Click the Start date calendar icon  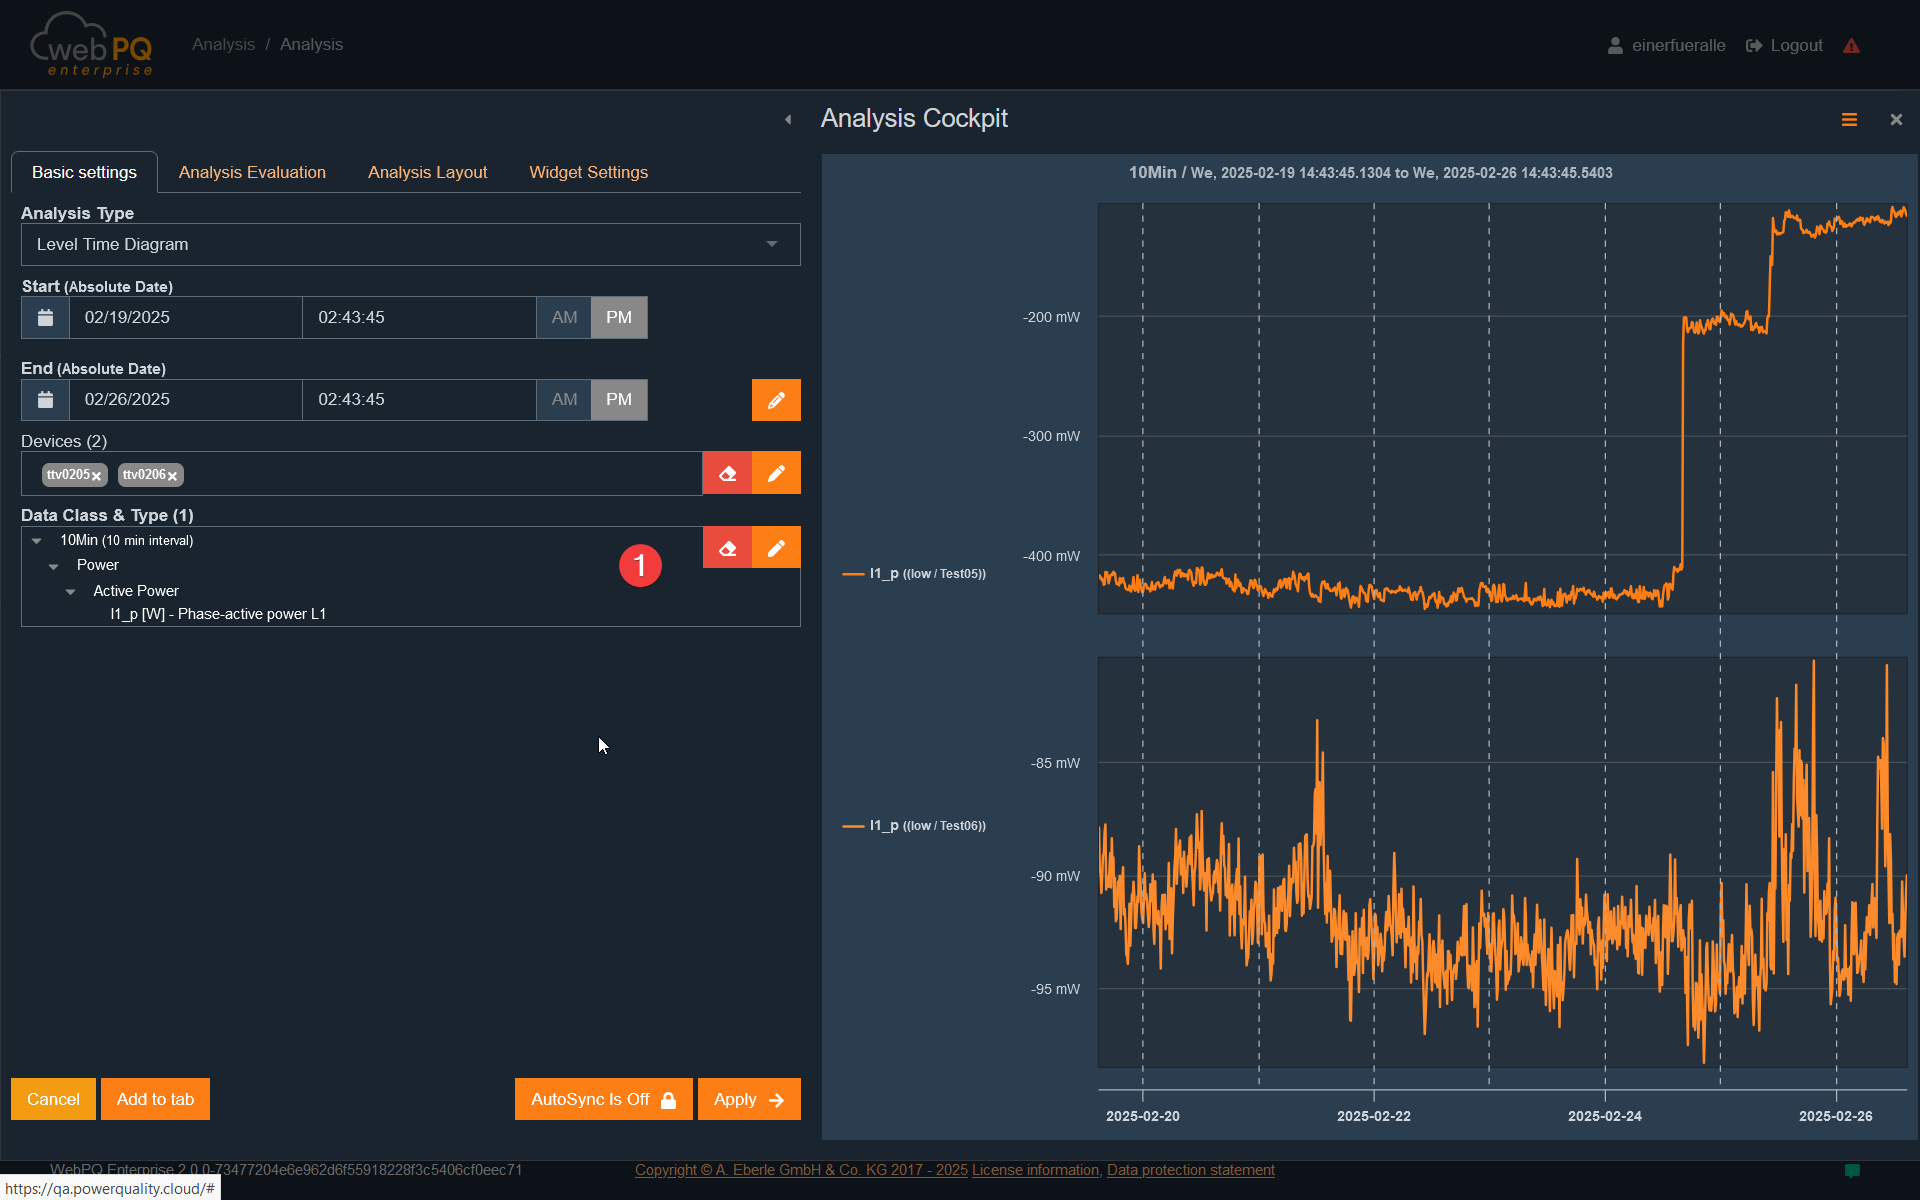point(45,317)
